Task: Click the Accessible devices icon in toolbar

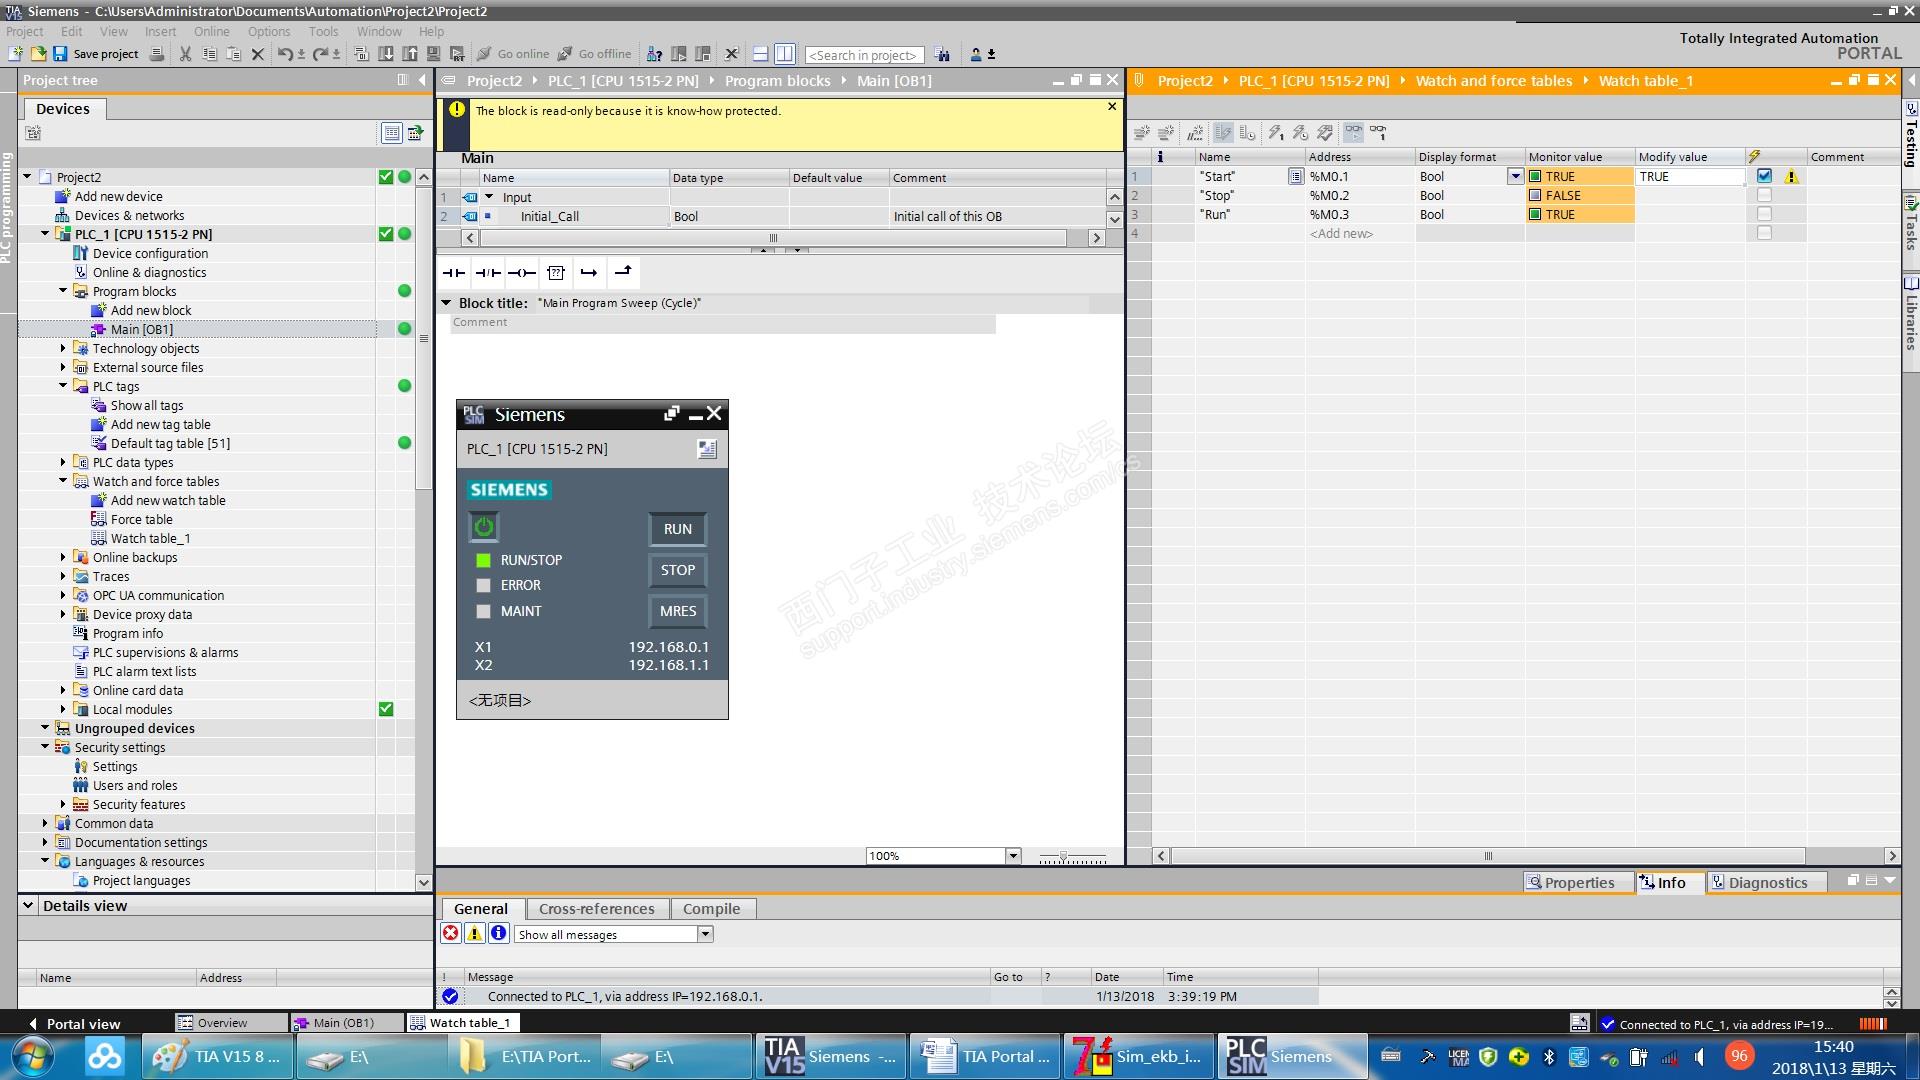Action: tap(654, 54)
